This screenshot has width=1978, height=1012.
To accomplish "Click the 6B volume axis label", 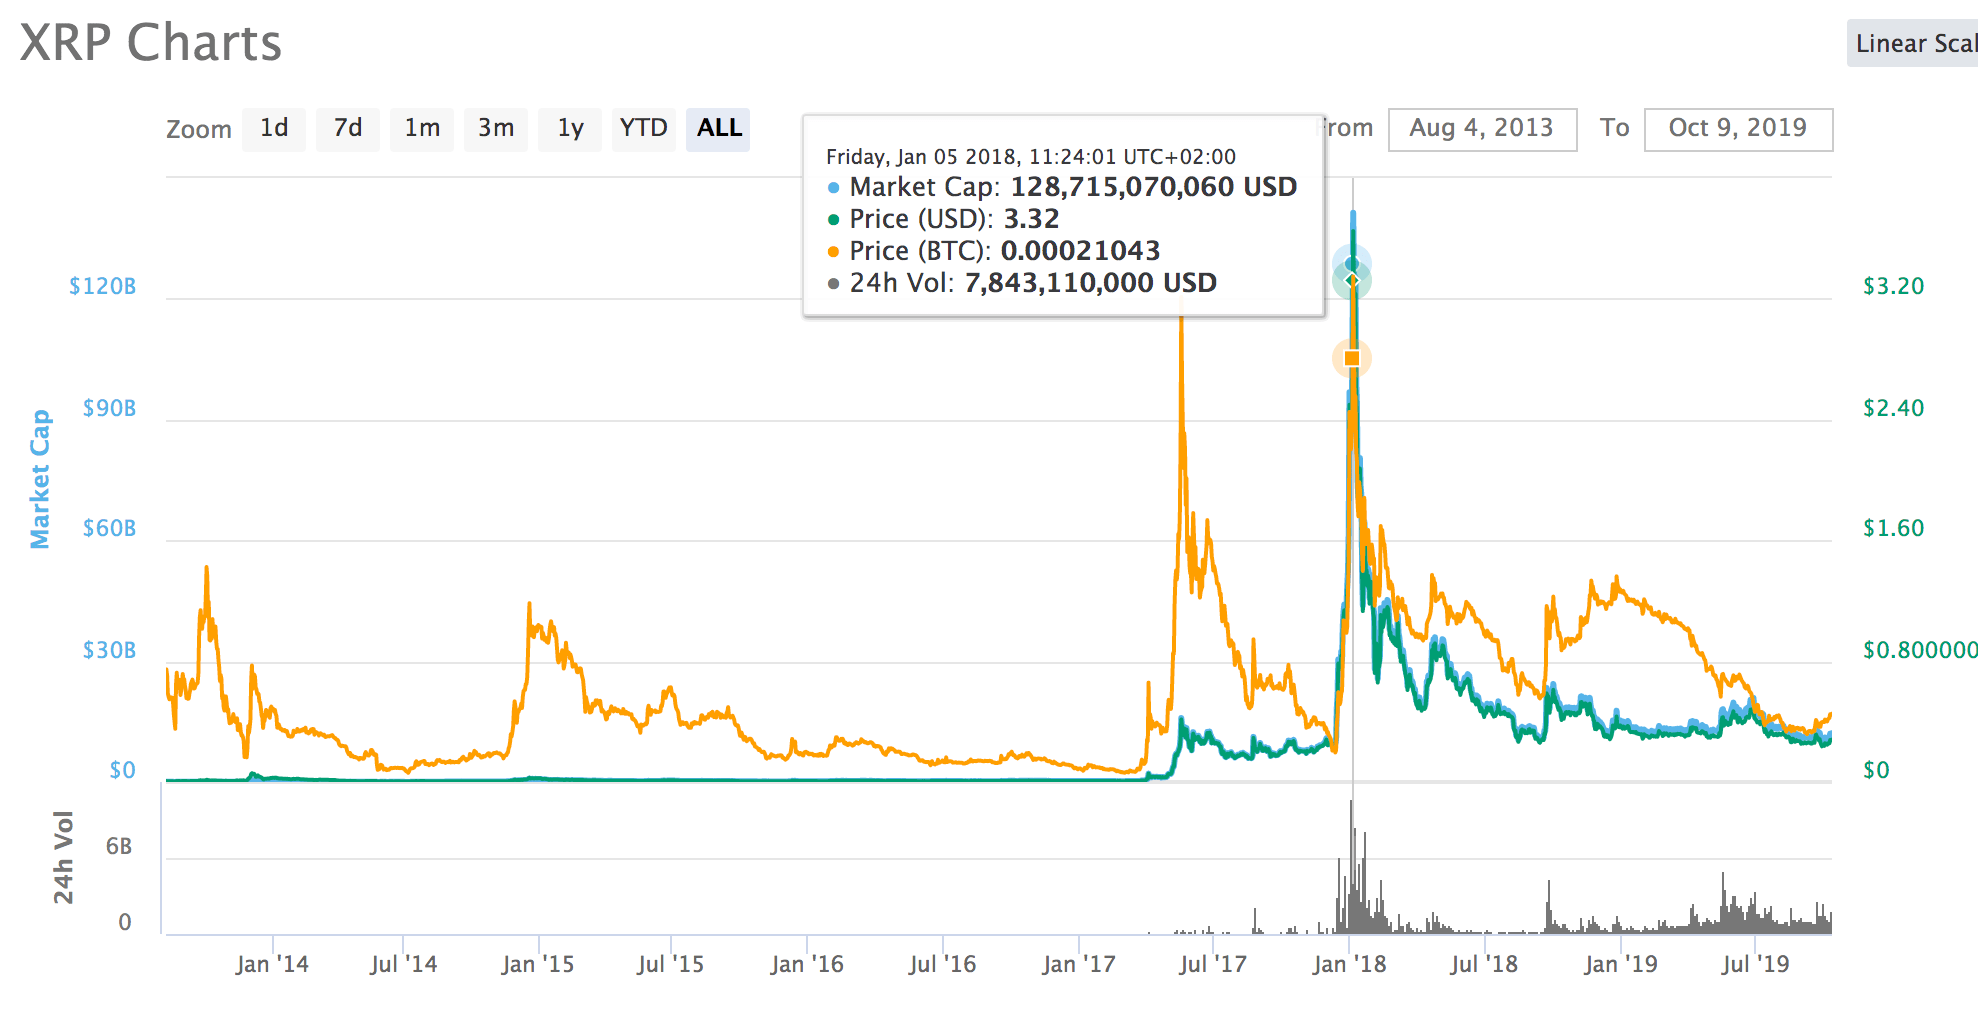I will tap(119, 847).
